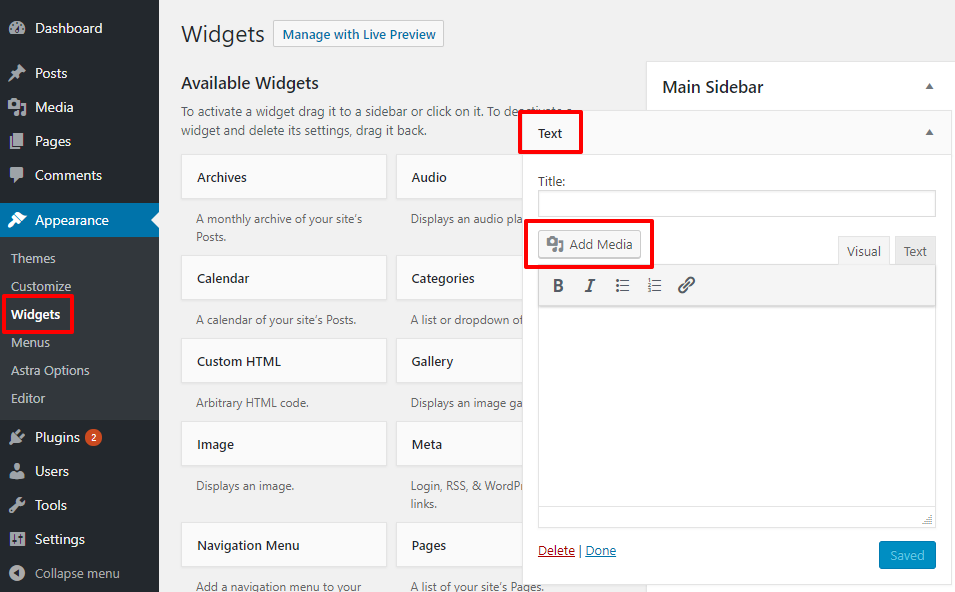Select the Dashboard icon in the admin sidebar
955x592 pixels.
pos(17,27)
